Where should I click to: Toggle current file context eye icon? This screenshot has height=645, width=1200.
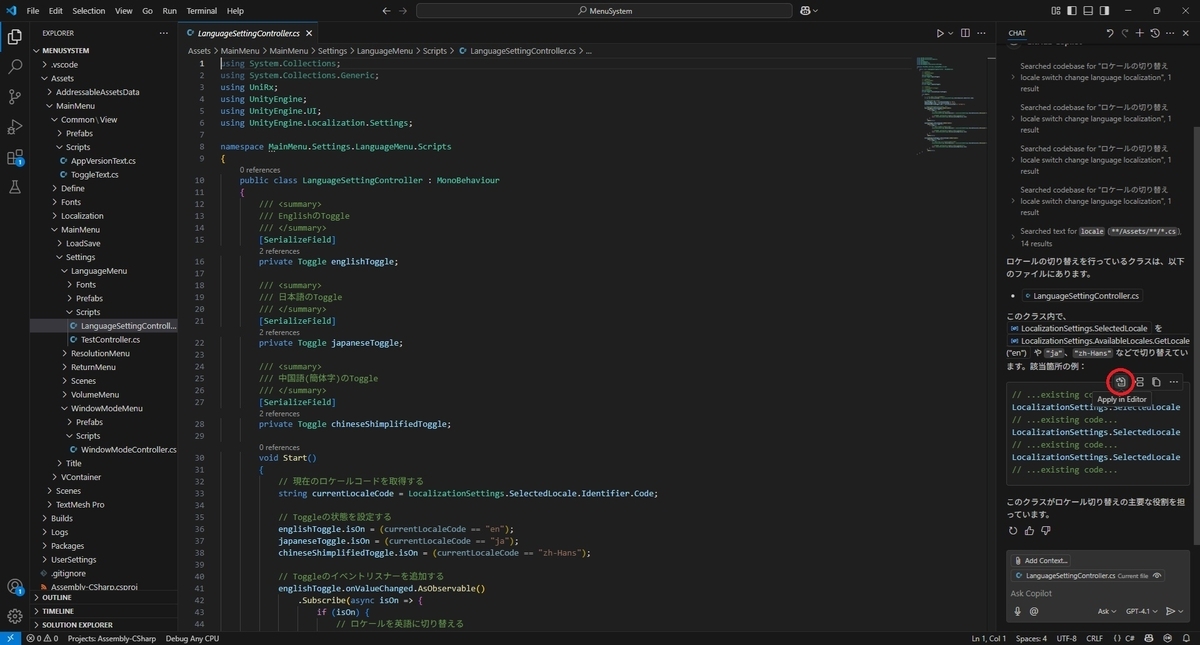coord(1157,576)
